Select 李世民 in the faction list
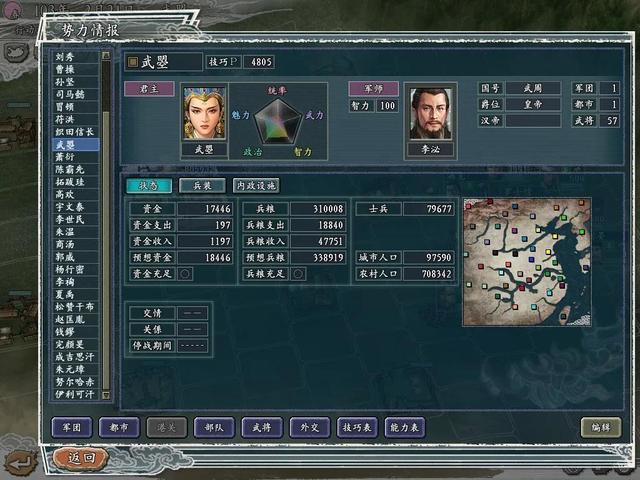The image size is (640, 480). pyautogui.click(x=76, y=219)
